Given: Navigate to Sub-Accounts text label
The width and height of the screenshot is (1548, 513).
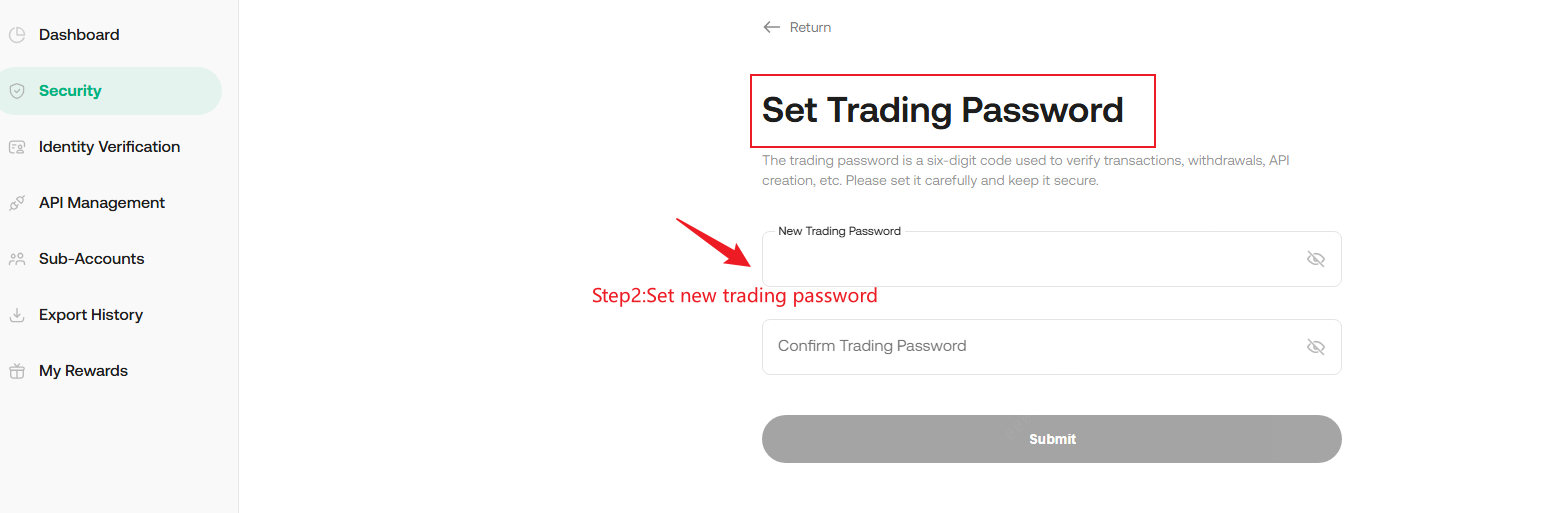Looking at the screenshot, I should [x=91, y=259].
